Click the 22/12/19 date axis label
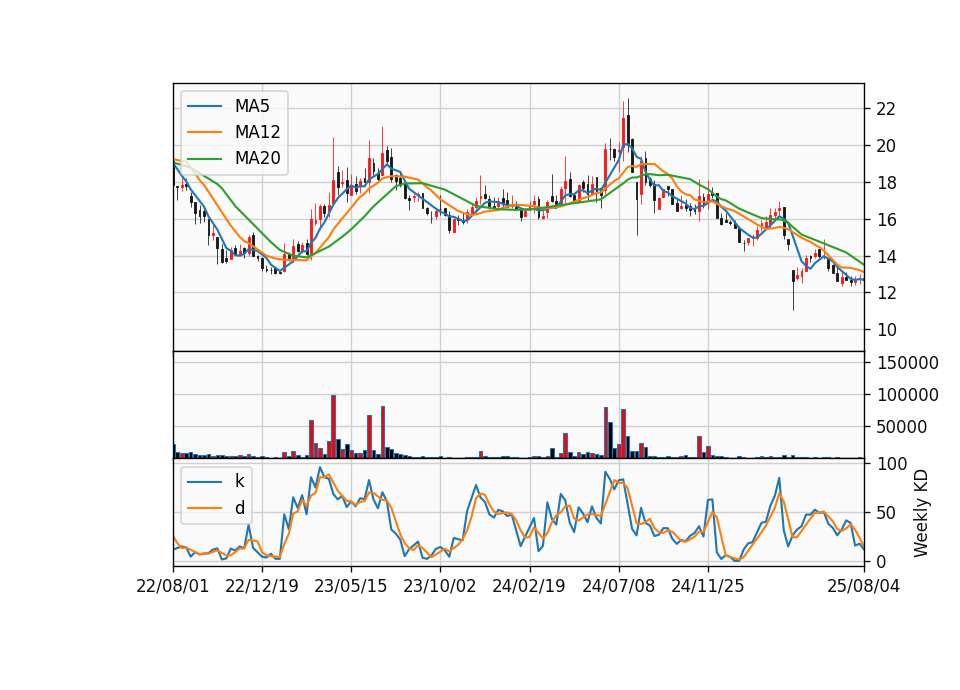The width and height of the screenshot is (960, 690). (262, 586)
